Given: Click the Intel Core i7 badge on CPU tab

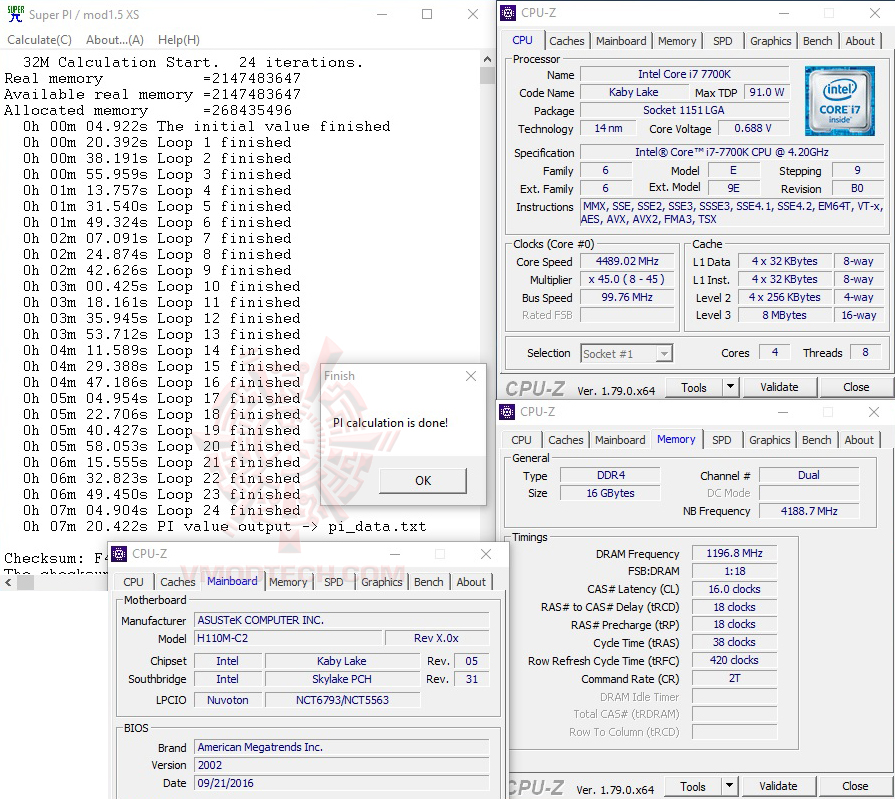Looking at the screenshot, I should coord(840,100).
